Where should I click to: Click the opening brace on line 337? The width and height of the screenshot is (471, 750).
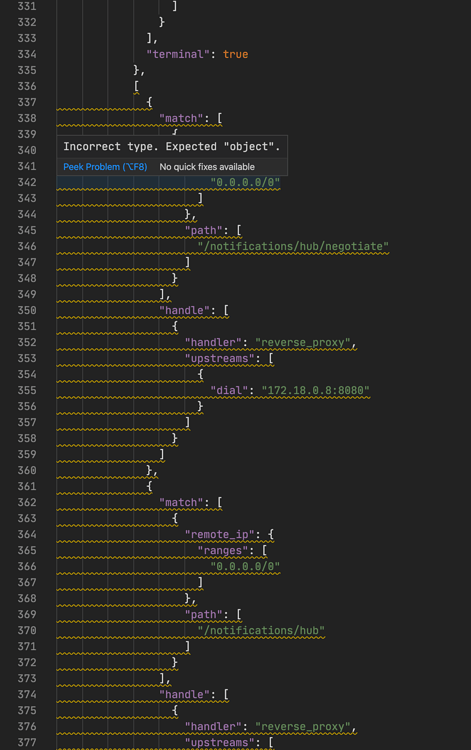coord(149,102)
